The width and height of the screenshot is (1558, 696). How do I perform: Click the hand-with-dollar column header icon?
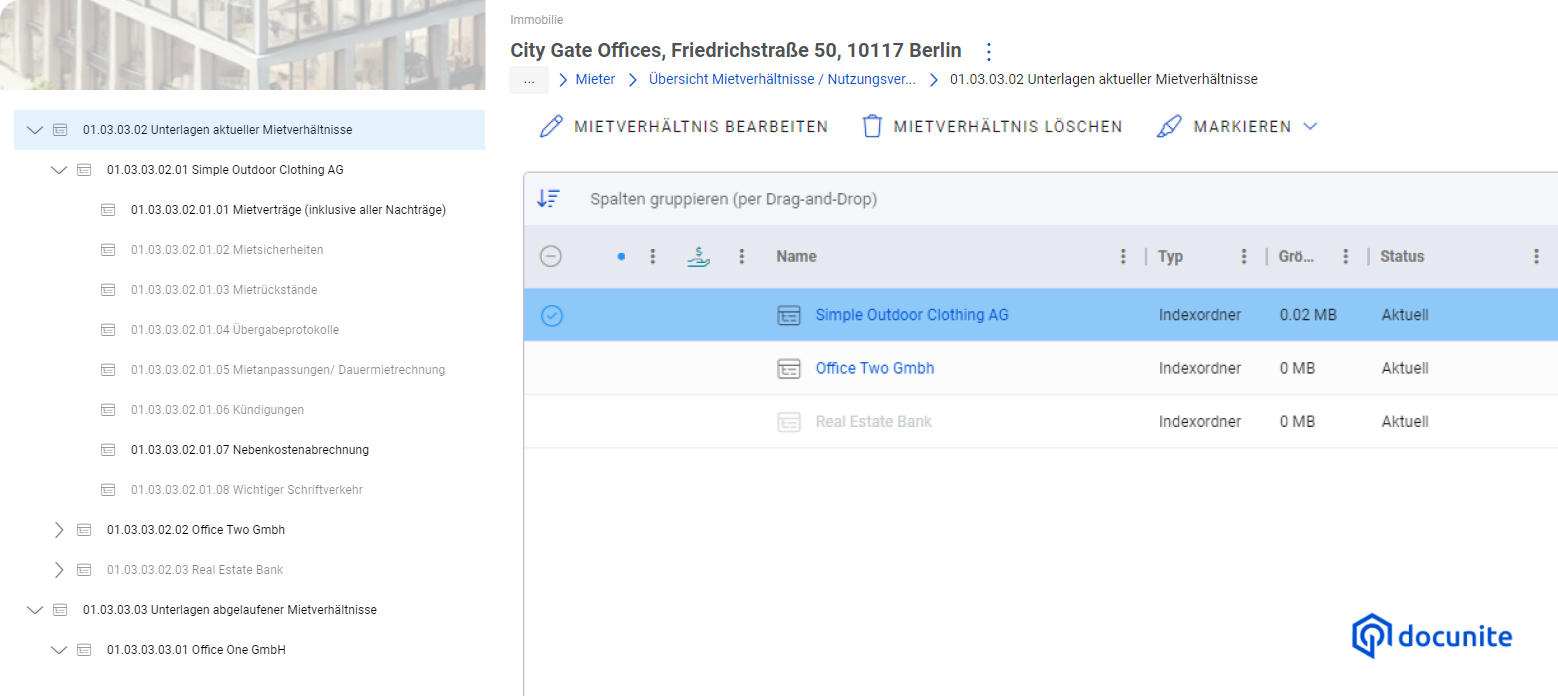click(699, 257)
